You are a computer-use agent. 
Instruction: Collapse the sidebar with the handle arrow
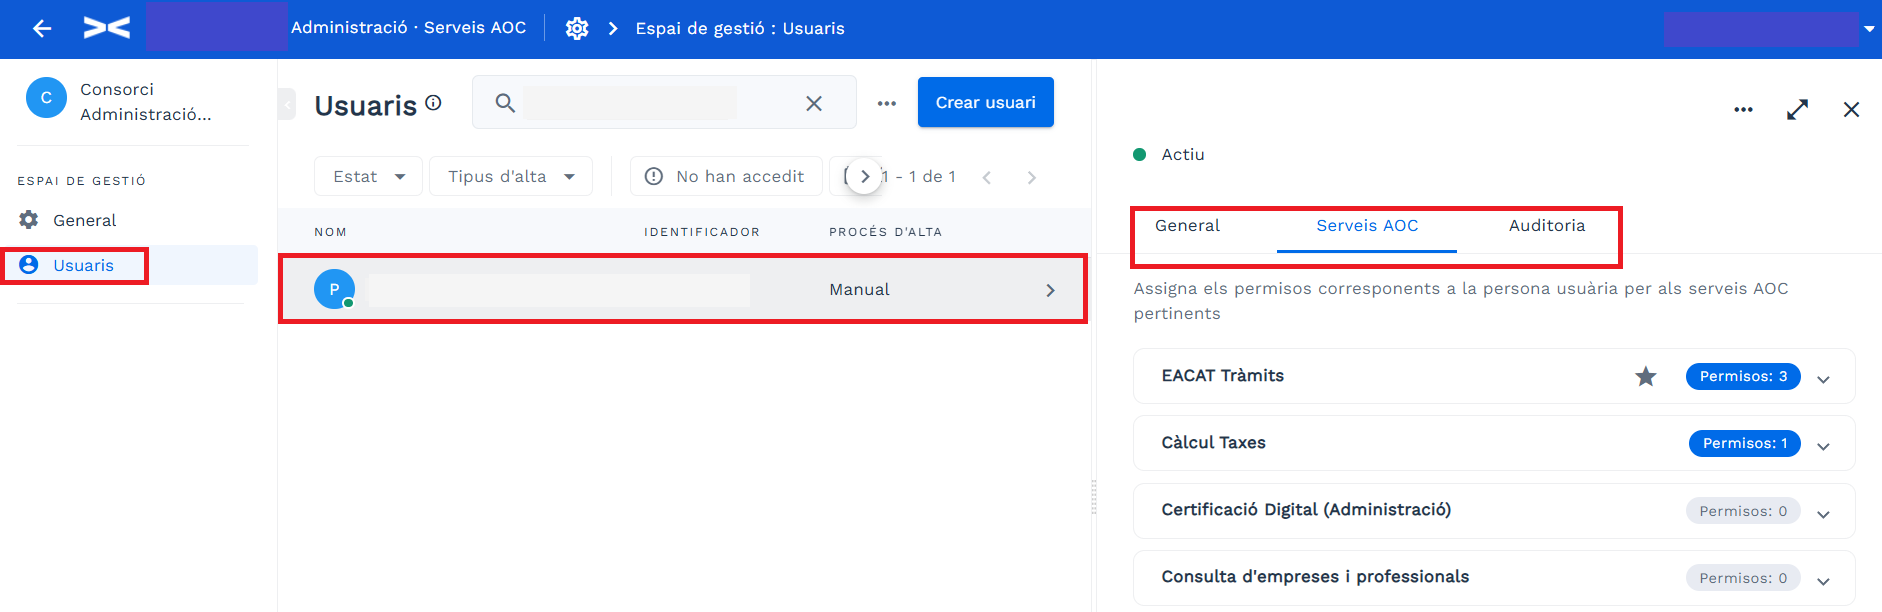(x=287, y=103)
